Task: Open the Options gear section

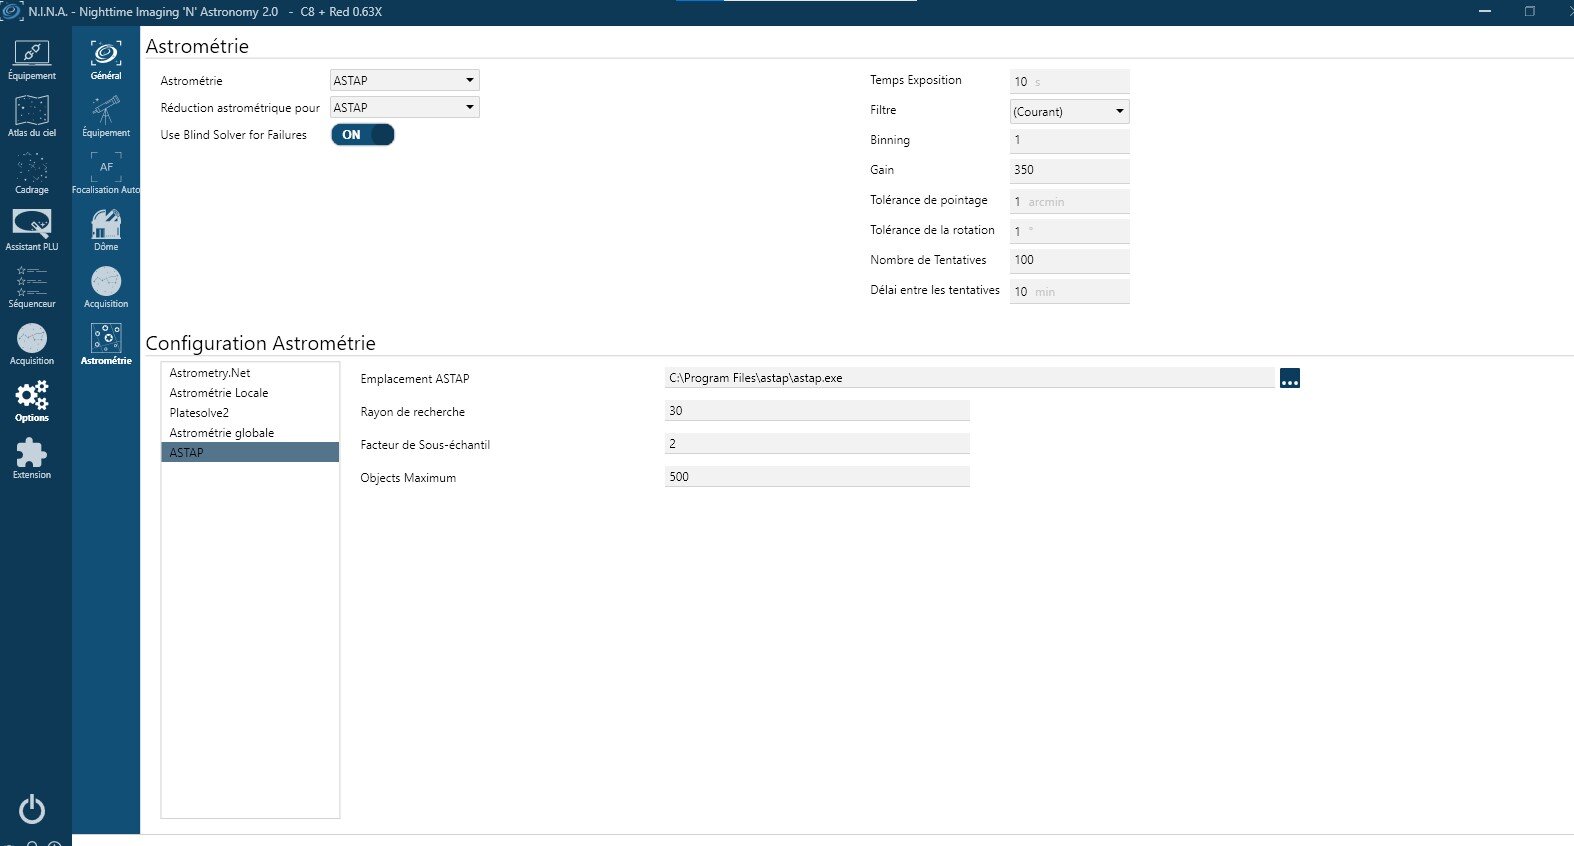Action: tap(32, 402)
